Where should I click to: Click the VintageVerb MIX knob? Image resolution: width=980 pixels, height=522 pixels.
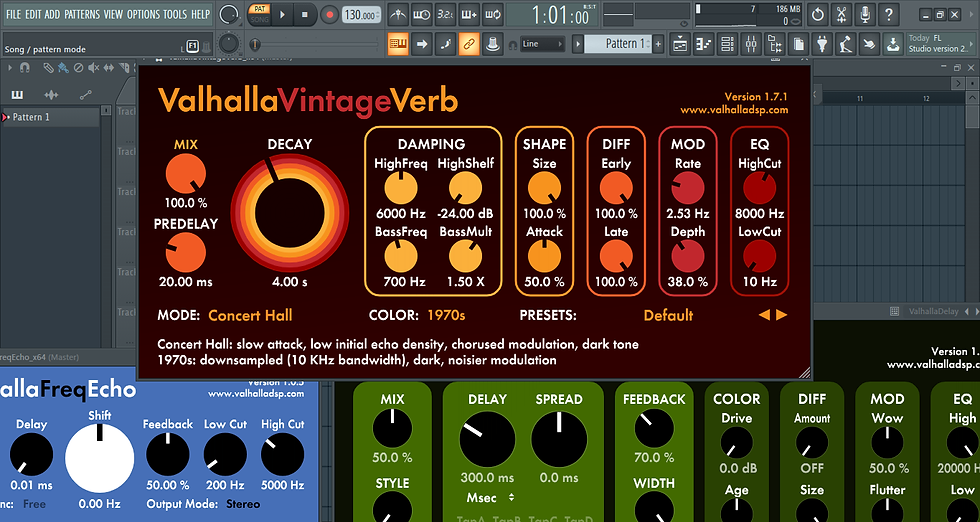coord(186,174)
